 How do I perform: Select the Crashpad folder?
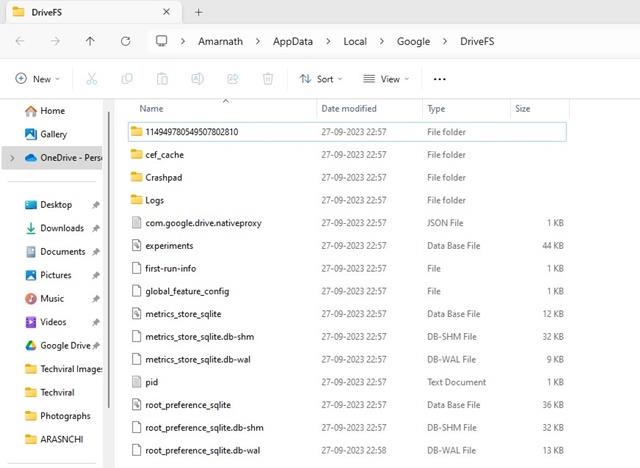tap(347, 177)
